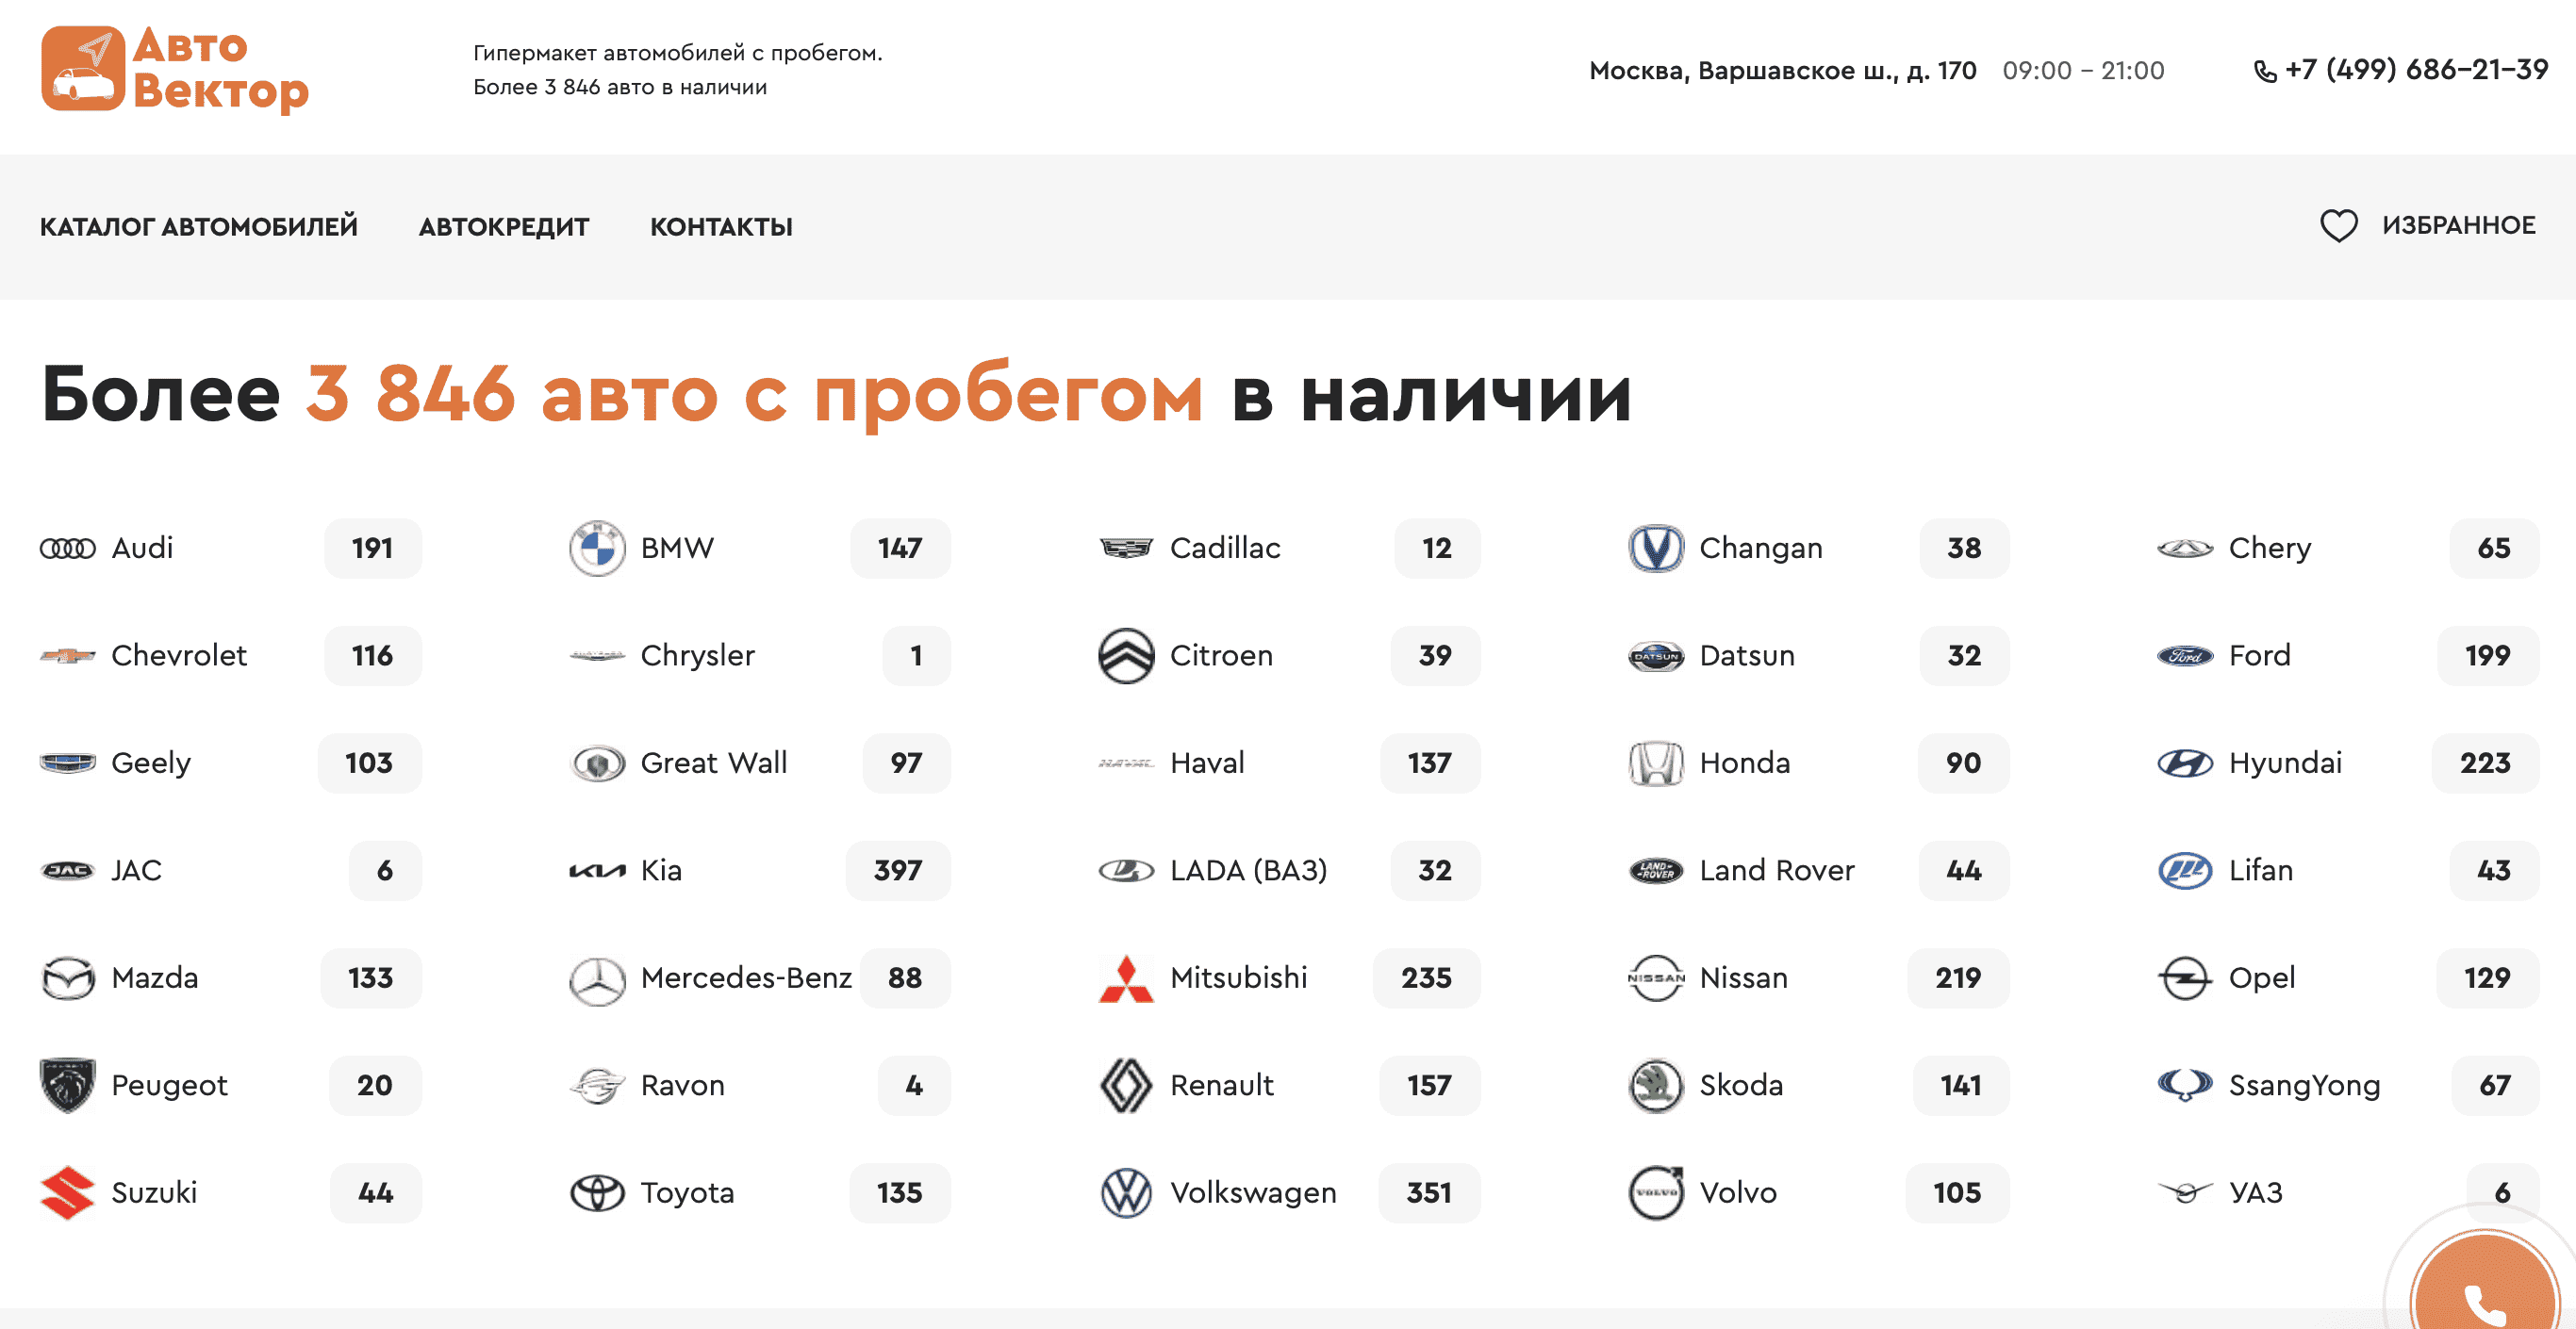
Task: Click the LADA (ВАЗ) brand entry
Action: point(1248,871)
